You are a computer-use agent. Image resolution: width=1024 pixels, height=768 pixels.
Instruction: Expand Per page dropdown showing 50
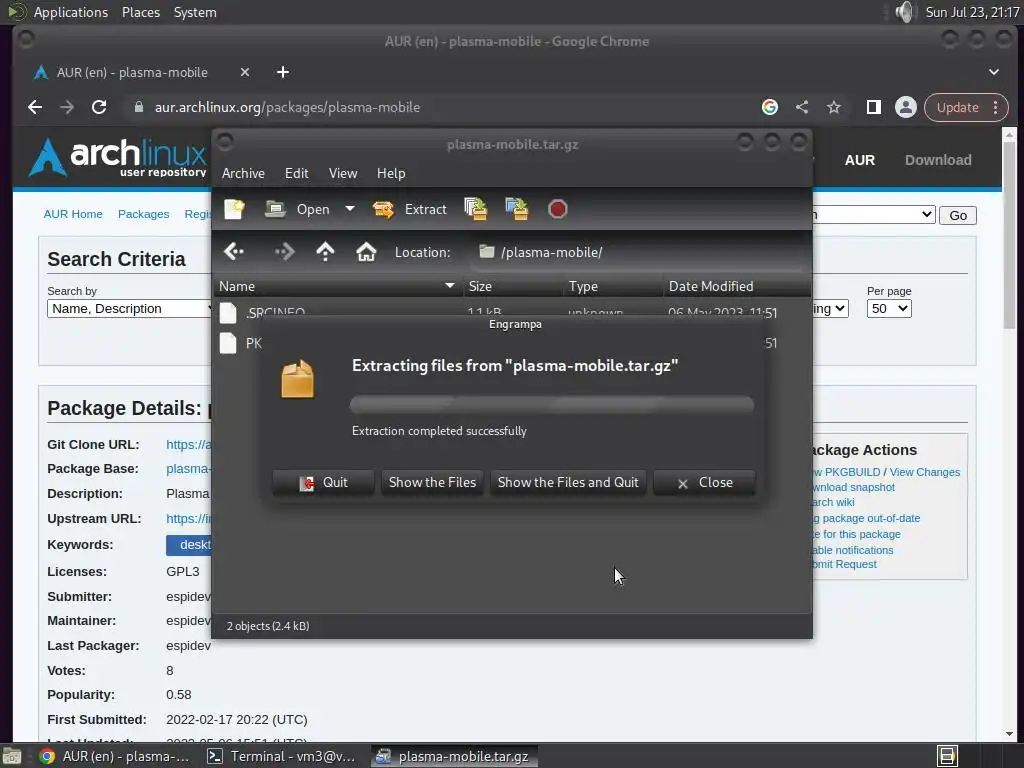[889, 309]
